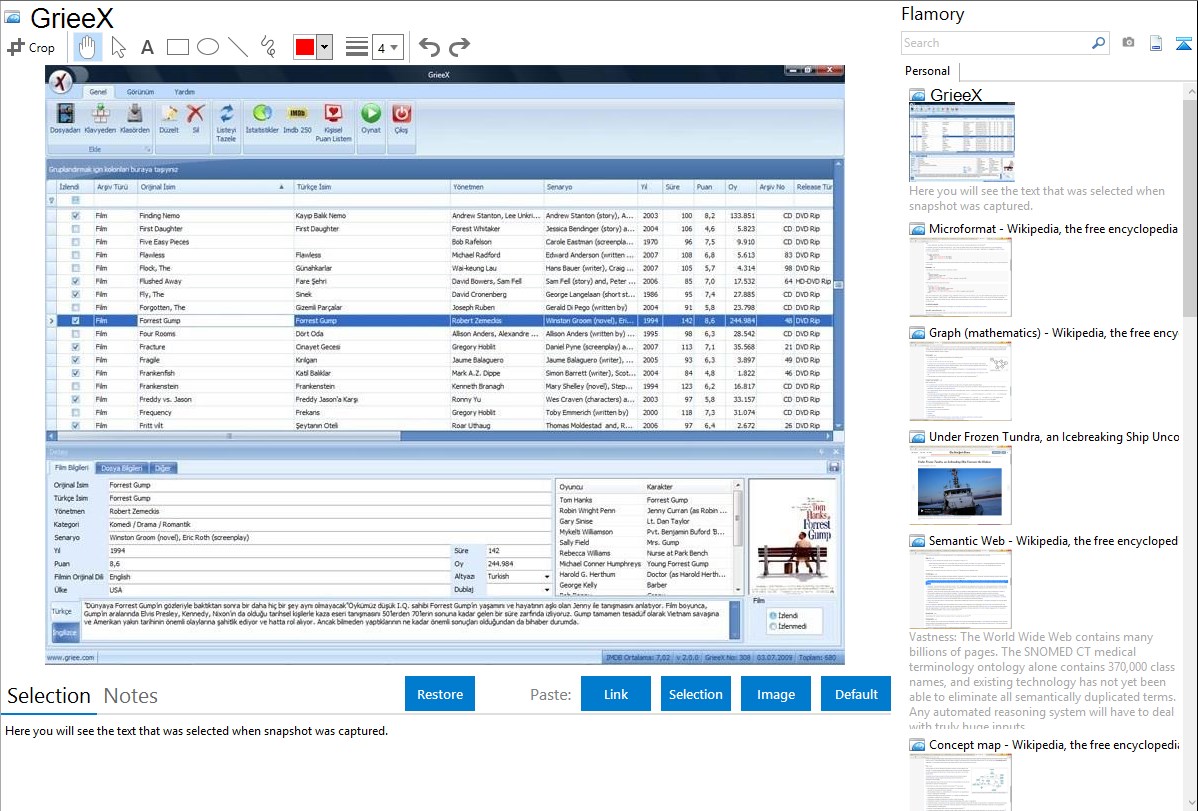The height and width of the screenshot is (811, 1198).
Task: Undo the last annotation
Action: tap(429, 47)
